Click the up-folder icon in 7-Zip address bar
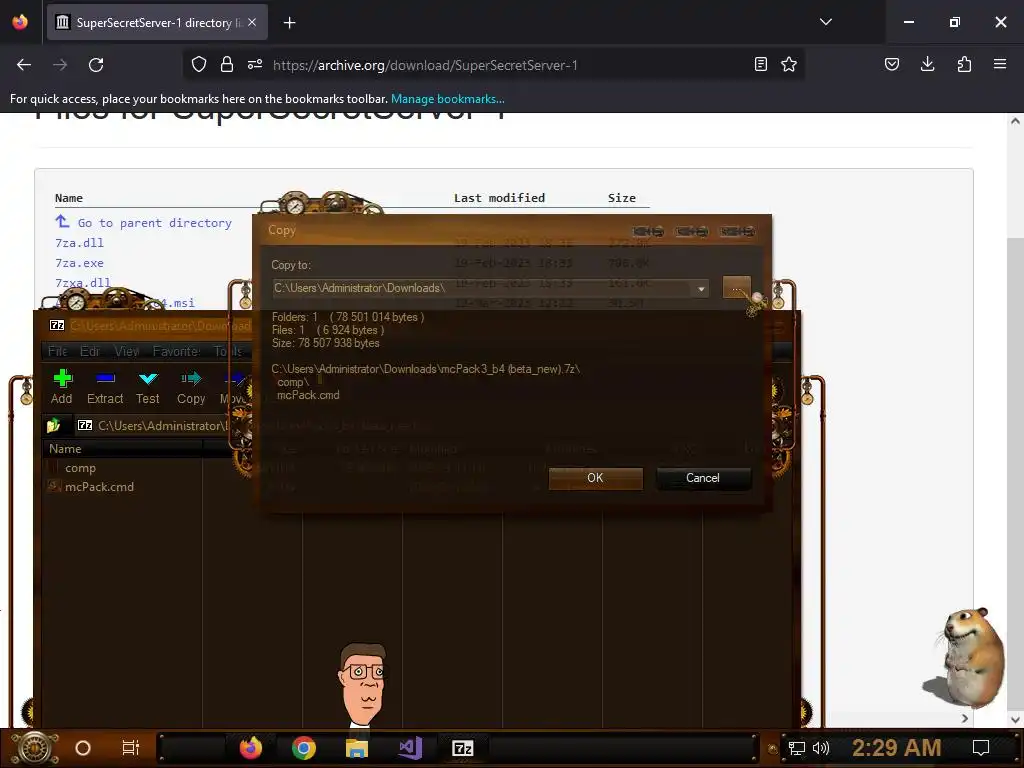1024x768 pixels. 54,426
